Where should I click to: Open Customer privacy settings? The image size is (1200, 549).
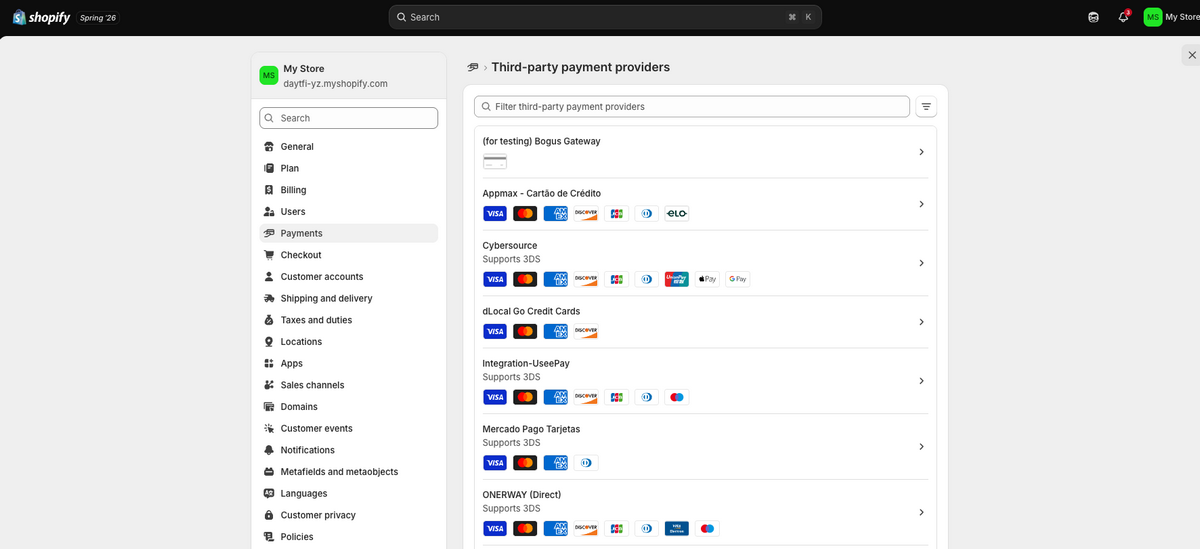(x=349, y=515)
